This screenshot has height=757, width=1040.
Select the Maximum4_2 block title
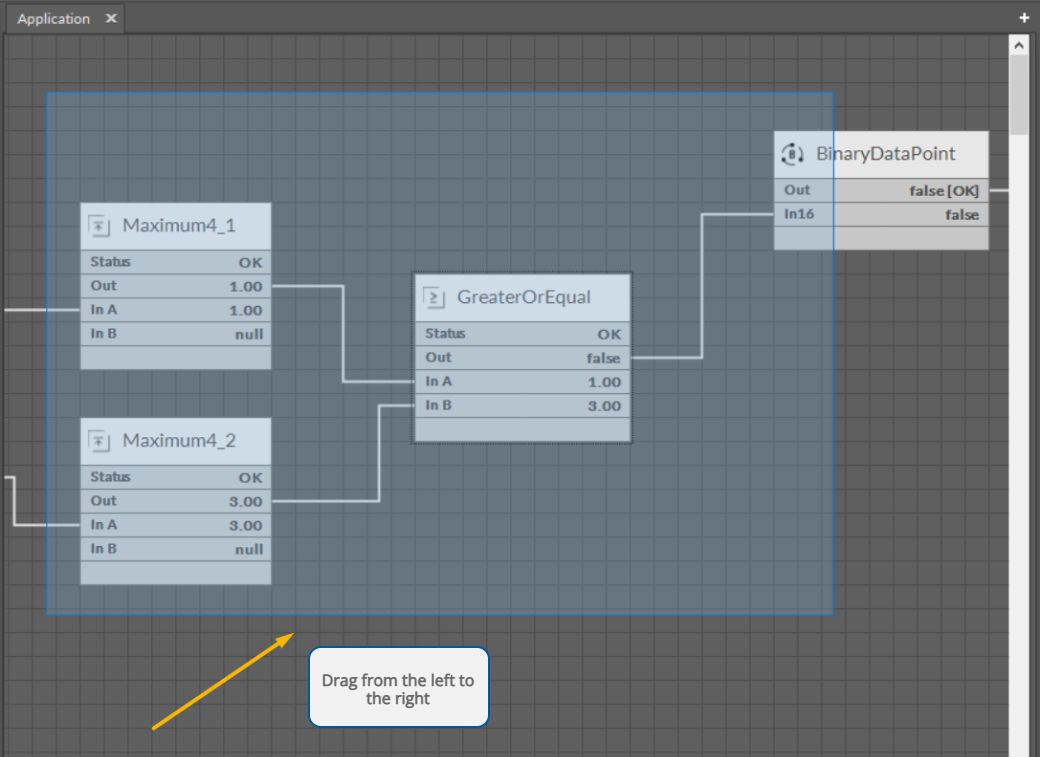point(179,440)
